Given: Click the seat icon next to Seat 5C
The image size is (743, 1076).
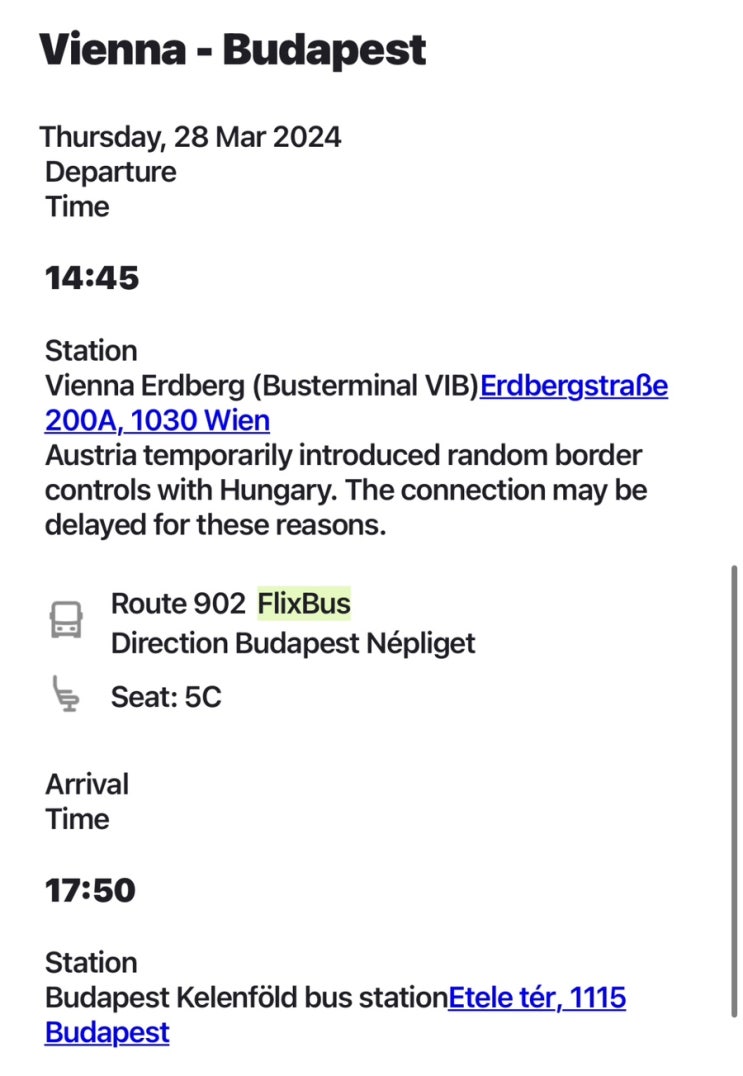Looking at the screenshot, I should coord(66,695).
